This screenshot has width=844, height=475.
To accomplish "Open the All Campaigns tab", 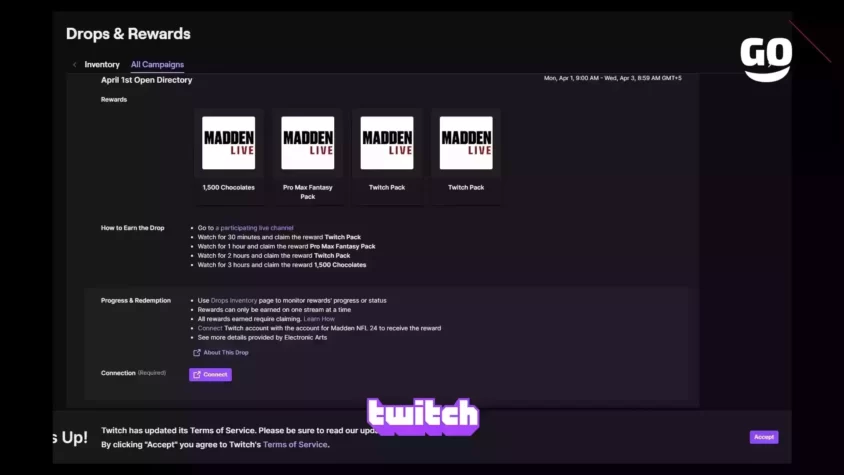I will click(x=157, y=65).
